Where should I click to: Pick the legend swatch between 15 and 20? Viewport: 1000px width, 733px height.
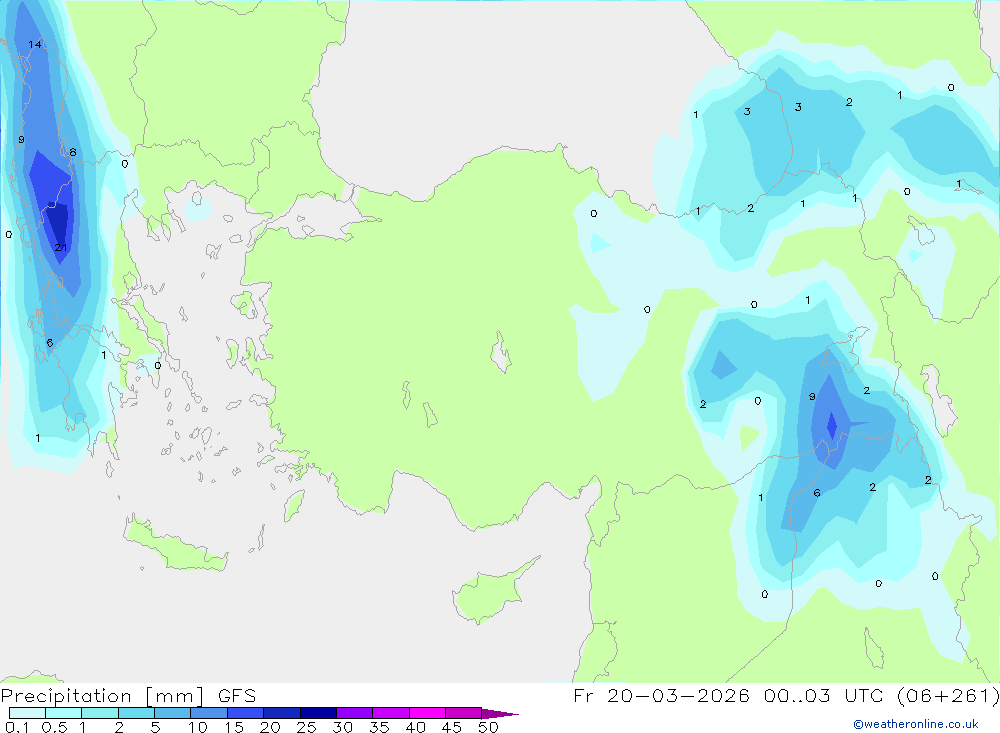pos(245,713)
